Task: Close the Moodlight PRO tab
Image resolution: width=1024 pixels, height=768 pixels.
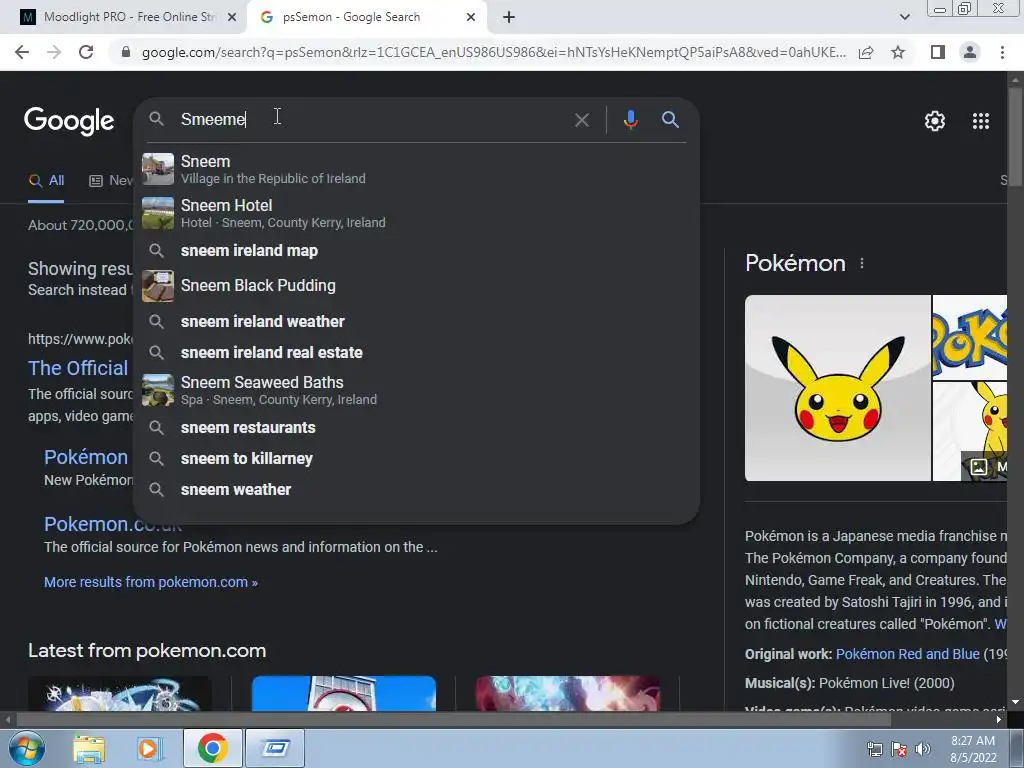Action: click(x=232, y=18)
